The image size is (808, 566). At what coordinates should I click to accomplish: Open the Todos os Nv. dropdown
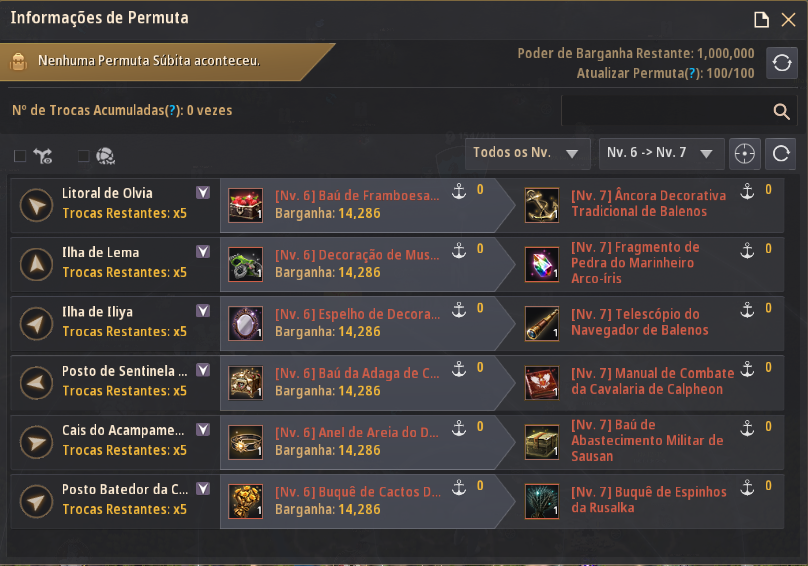[x=527, y=153]
